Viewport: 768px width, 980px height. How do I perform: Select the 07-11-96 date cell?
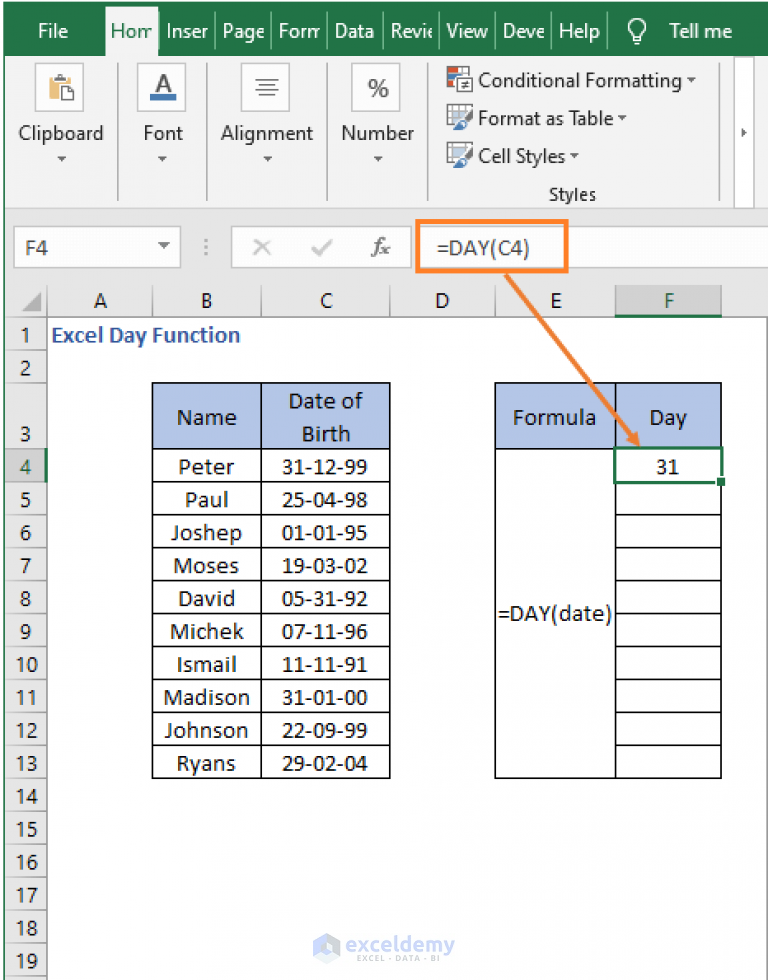point(326,631)
